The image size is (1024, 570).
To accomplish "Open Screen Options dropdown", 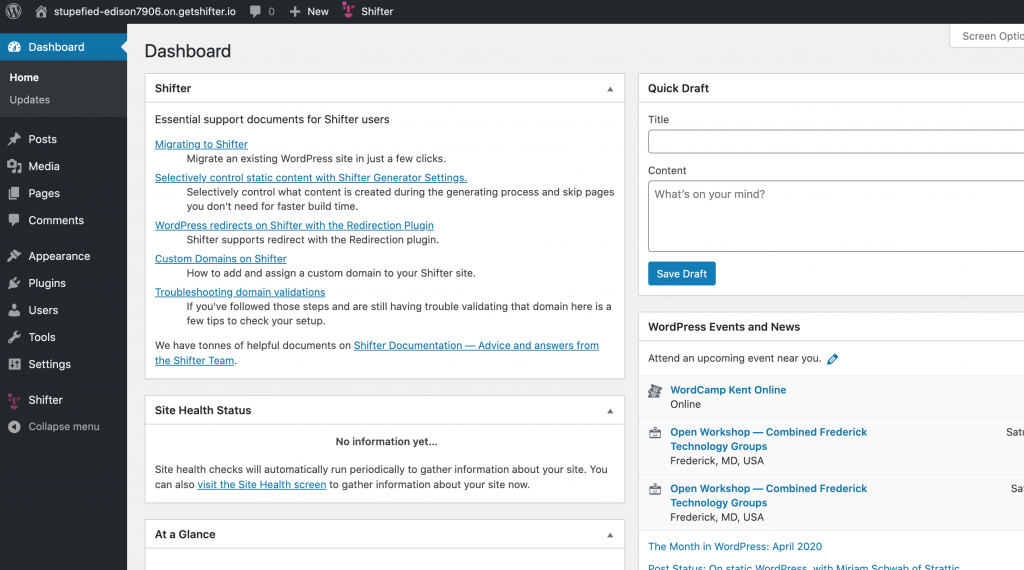I will point(987,36).
